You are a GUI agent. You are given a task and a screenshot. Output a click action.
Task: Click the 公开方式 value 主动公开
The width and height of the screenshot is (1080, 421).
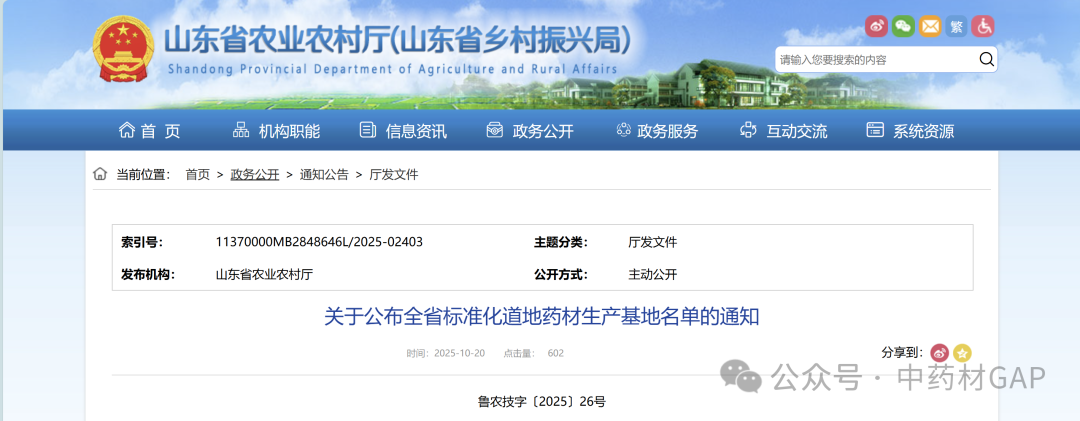pos(652,274)
